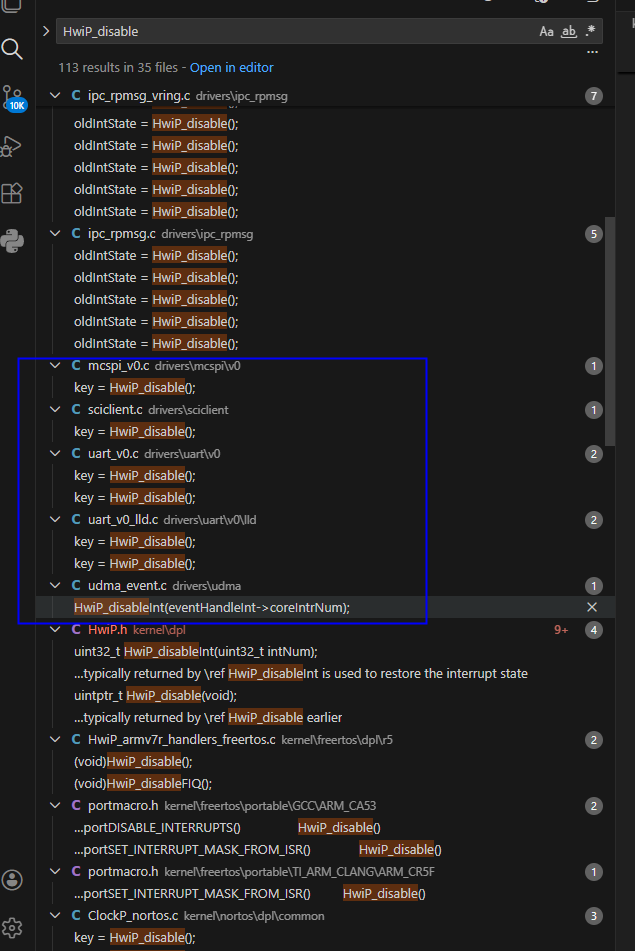
Task: Click the search results vertical scrollbar
Action: 610,331
